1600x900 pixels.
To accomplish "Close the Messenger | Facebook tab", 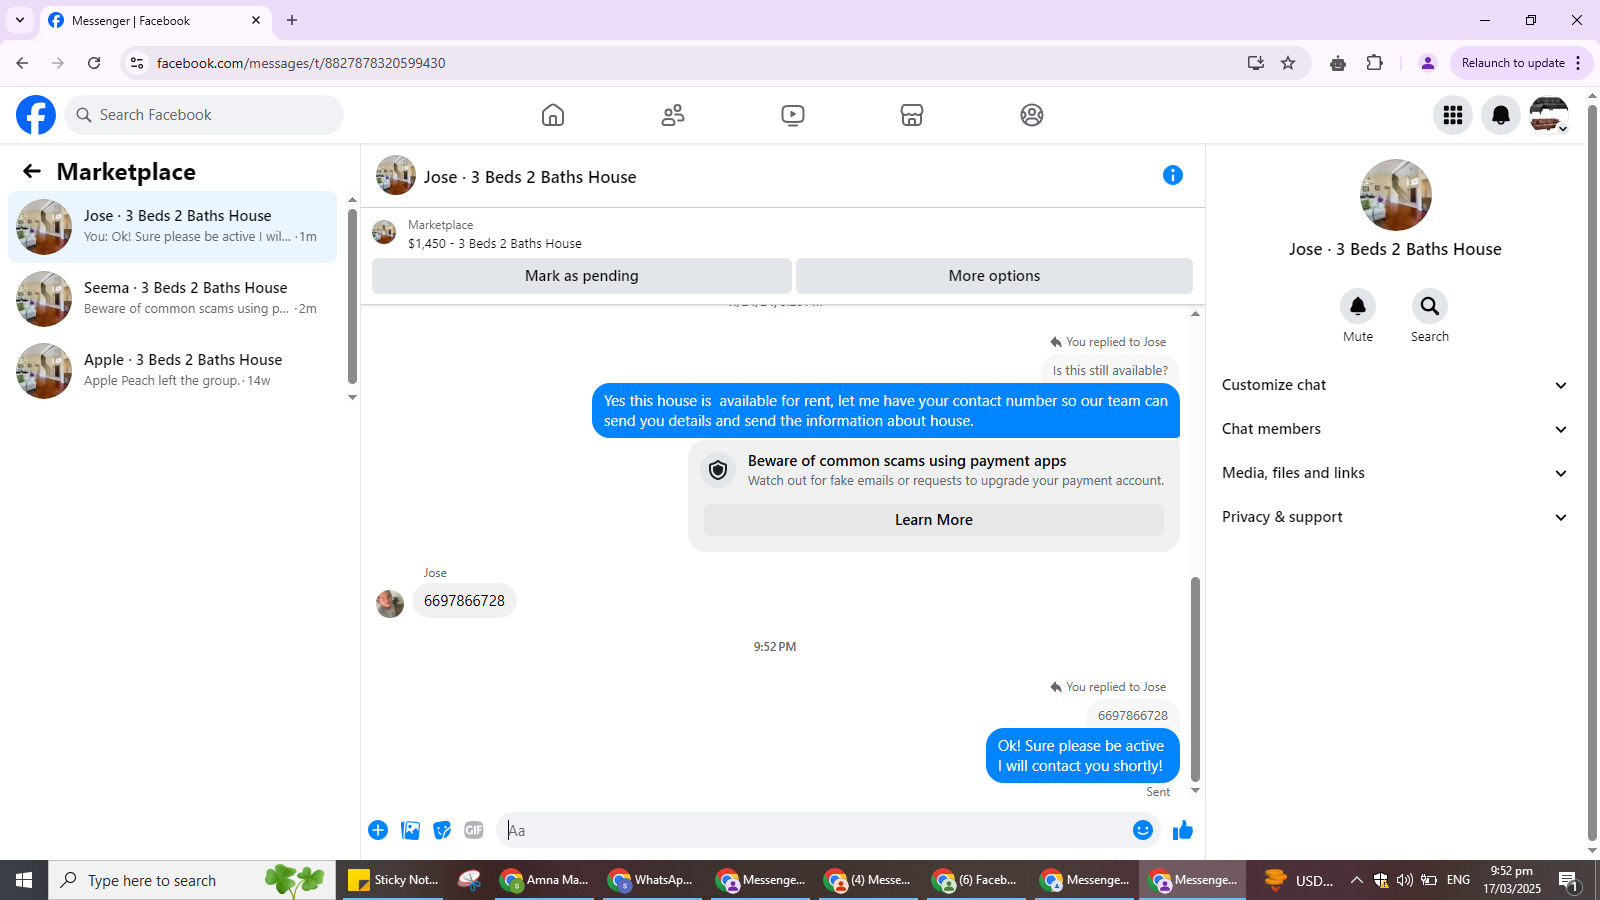I will click(256, 20).
